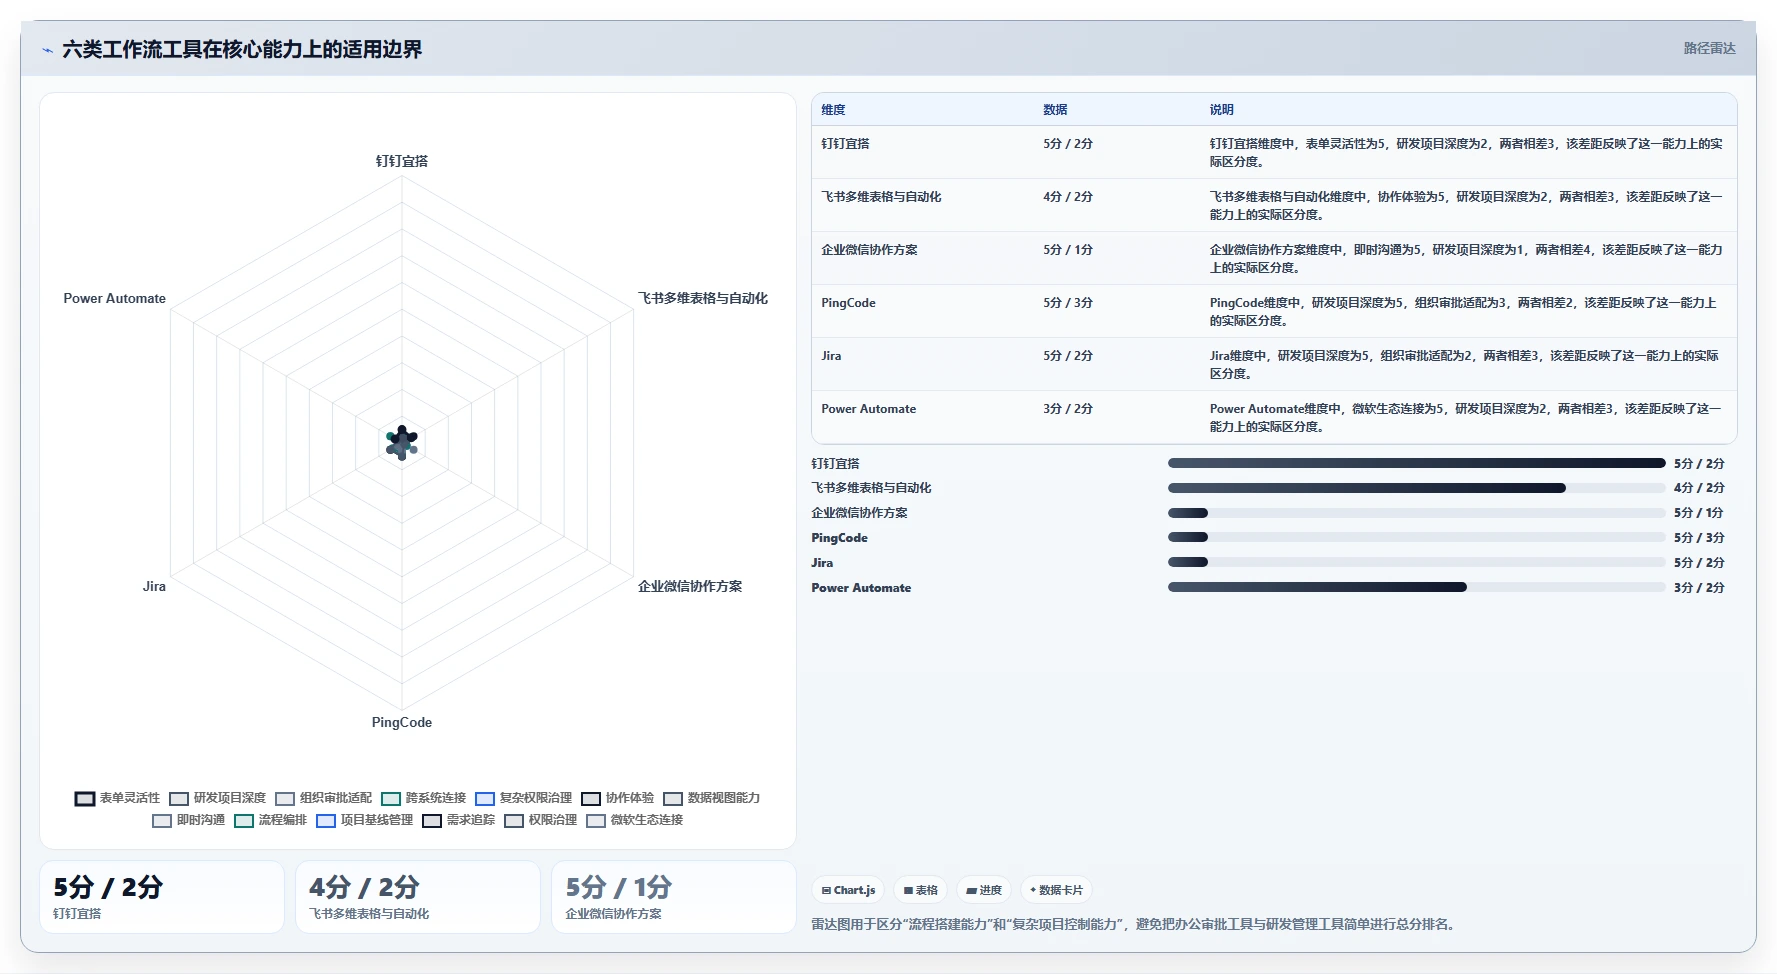Toggle the 微软生态连接 legend entry
Image resolution: width=1777 pixels, height=974 pixels.
click(x=634, y=820)
